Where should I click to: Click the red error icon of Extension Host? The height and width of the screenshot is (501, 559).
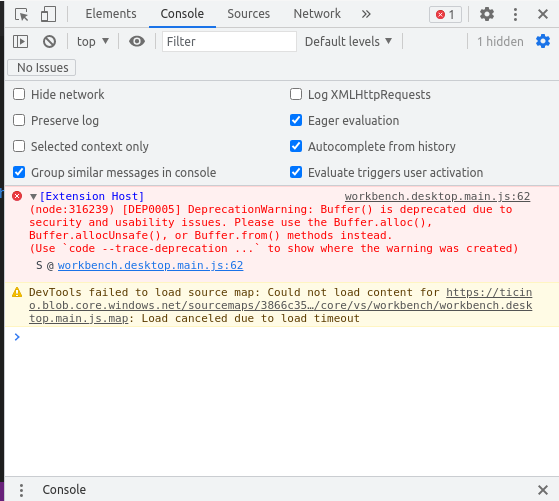[x=17, y=196]
